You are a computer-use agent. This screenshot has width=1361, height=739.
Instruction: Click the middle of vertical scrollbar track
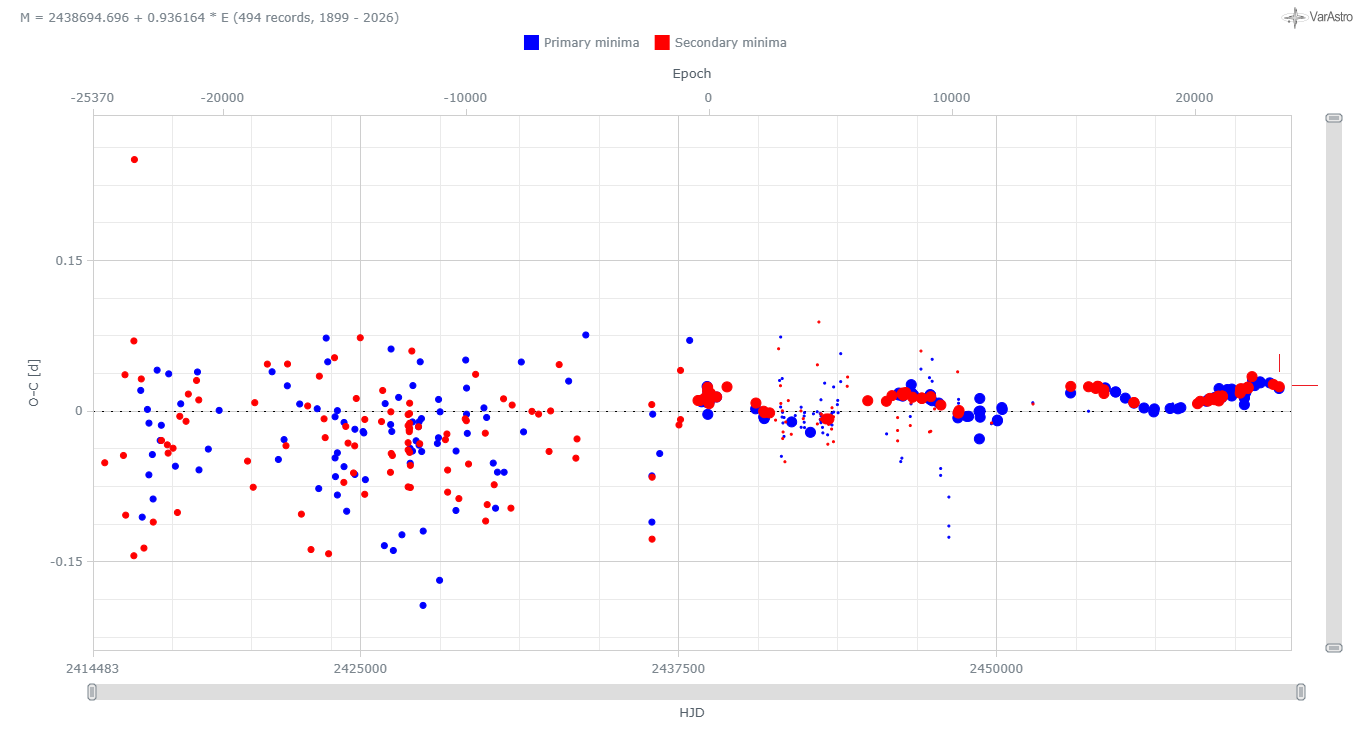[x=1333, y=382]
